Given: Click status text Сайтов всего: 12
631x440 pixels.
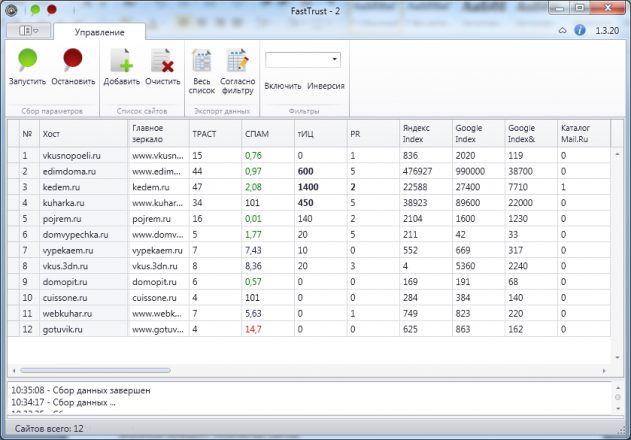Looking at the screenshot, I should click(49, 429).
